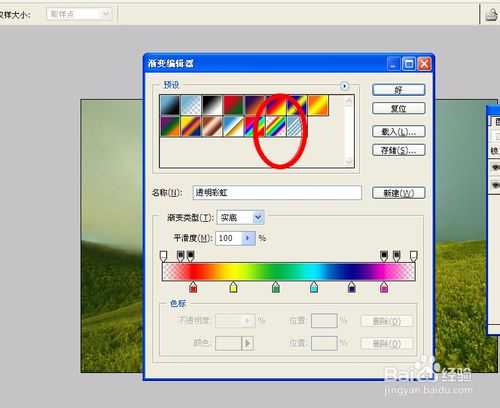The height and width of the screenshot is (408, 500).
Task: Select the magenta color stop
Action: pos(384,287)
